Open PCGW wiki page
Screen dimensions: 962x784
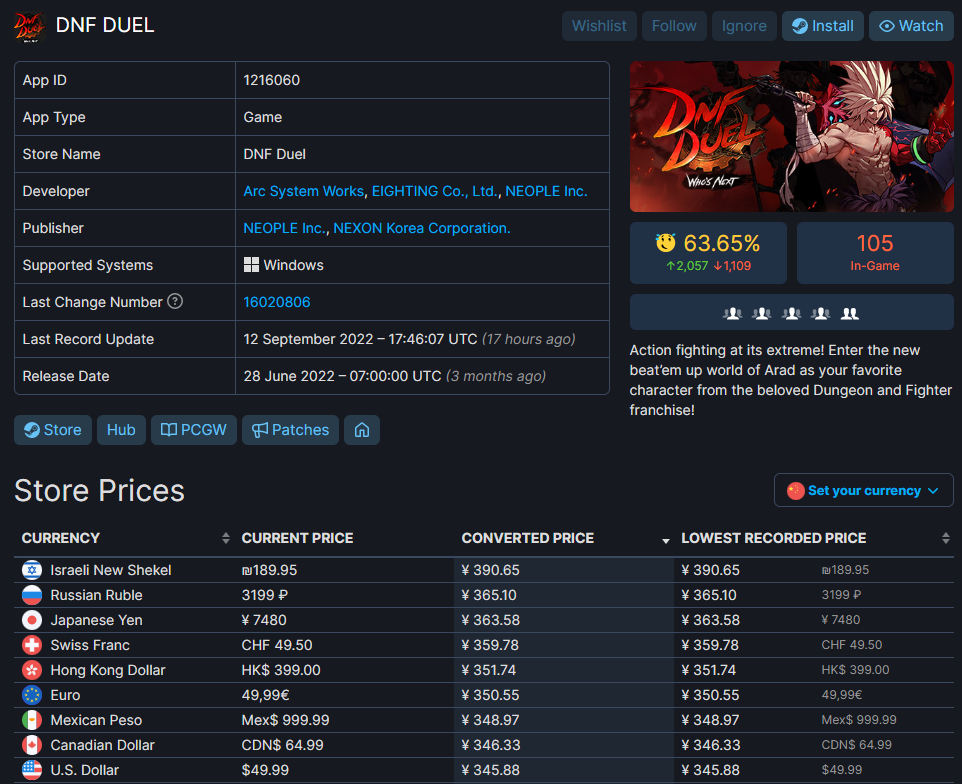coord(193,430)
